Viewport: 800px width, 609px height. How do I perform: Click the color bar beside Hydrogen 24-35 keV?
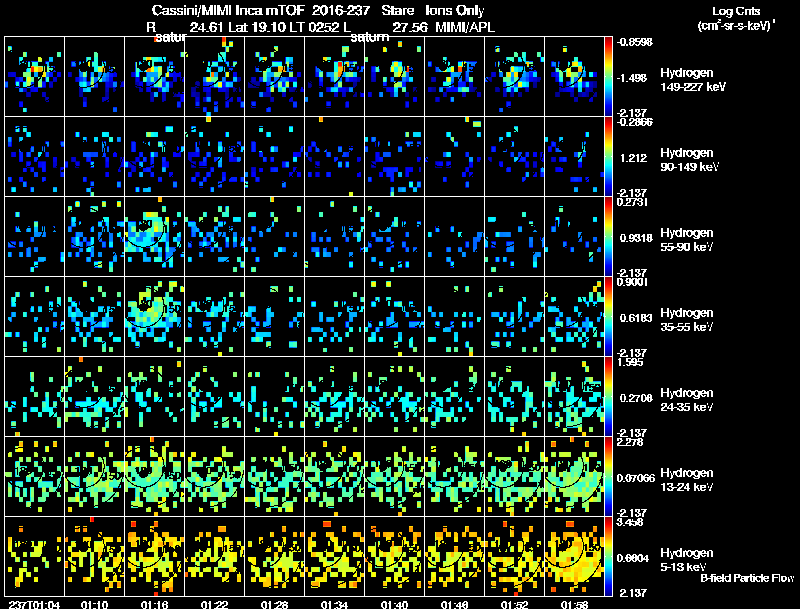(608, 396)
